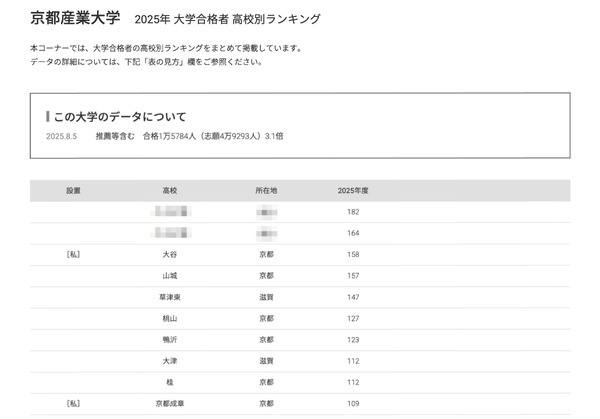Click the 182 count in the first row
Image resolution: width=600 pixels, height=419 pixels.
pyautogui.click(x=353, y=211)
